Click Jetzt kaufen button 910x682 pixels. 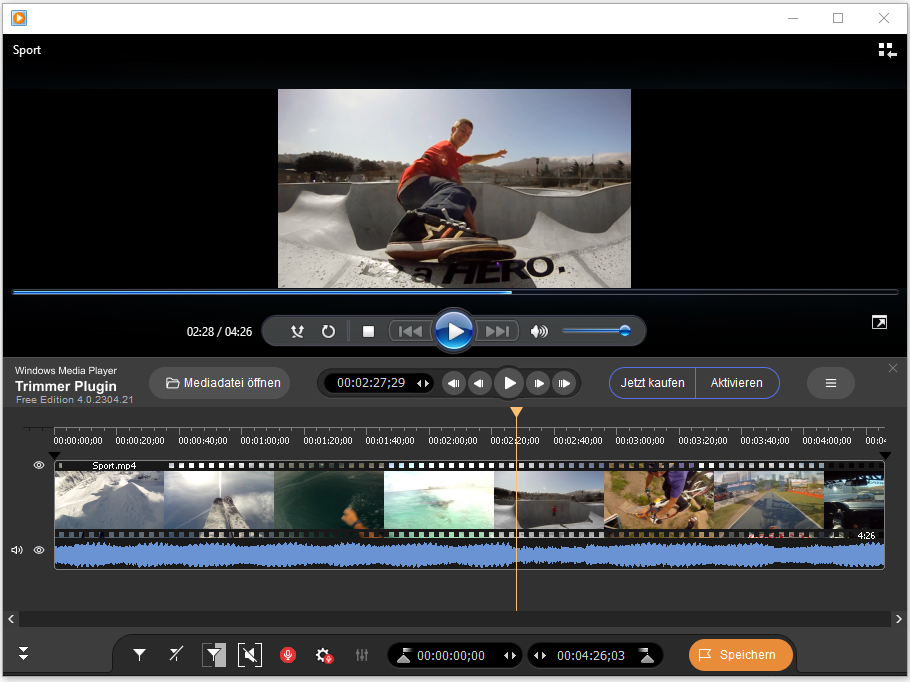pyautogui.click(x=652, y=383)
